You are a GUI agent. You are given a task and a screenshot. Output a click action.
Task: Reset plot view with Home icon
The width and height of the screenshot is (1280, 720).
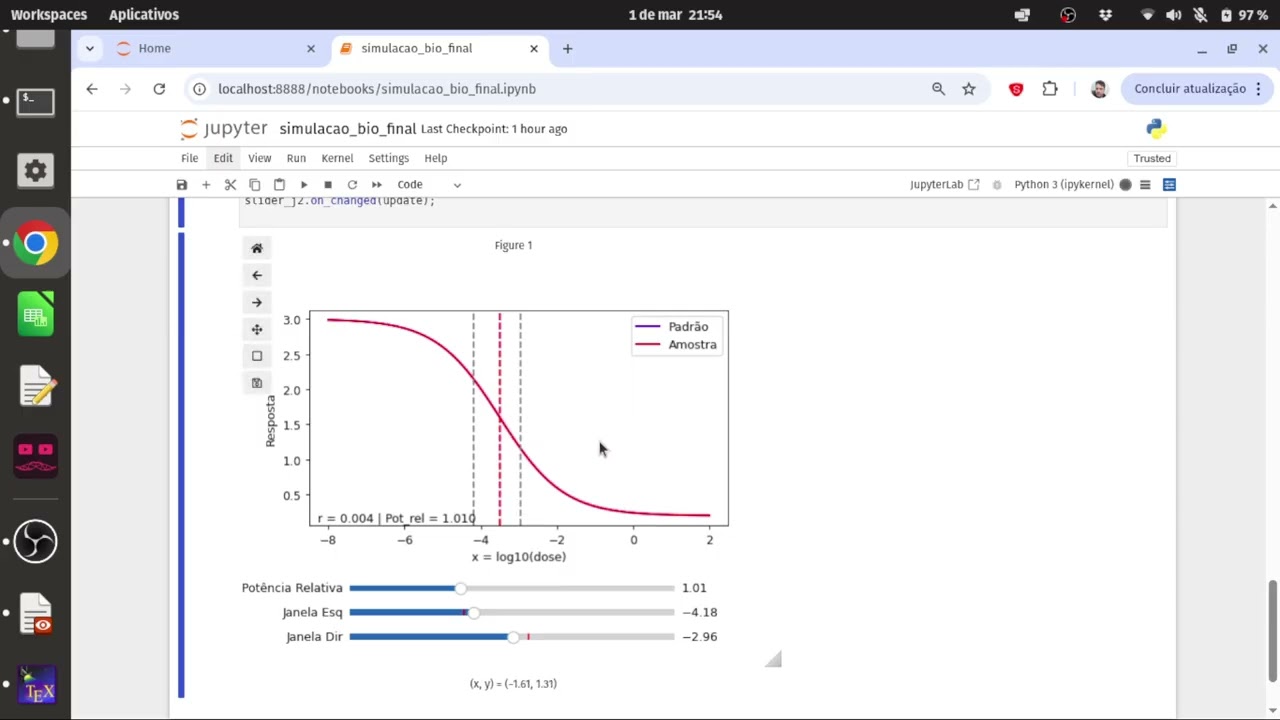[257, 248]
